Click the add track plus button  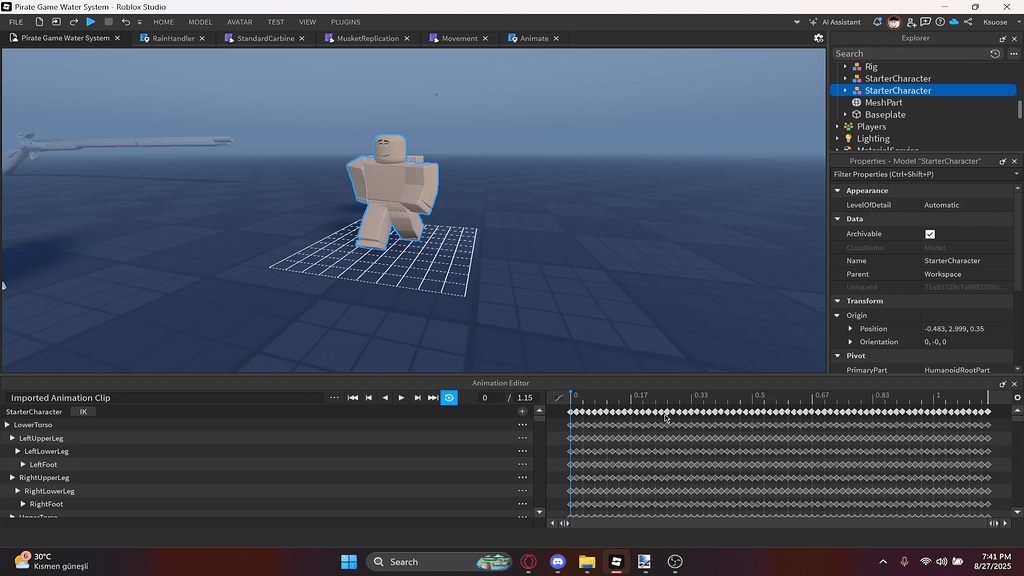522,411
